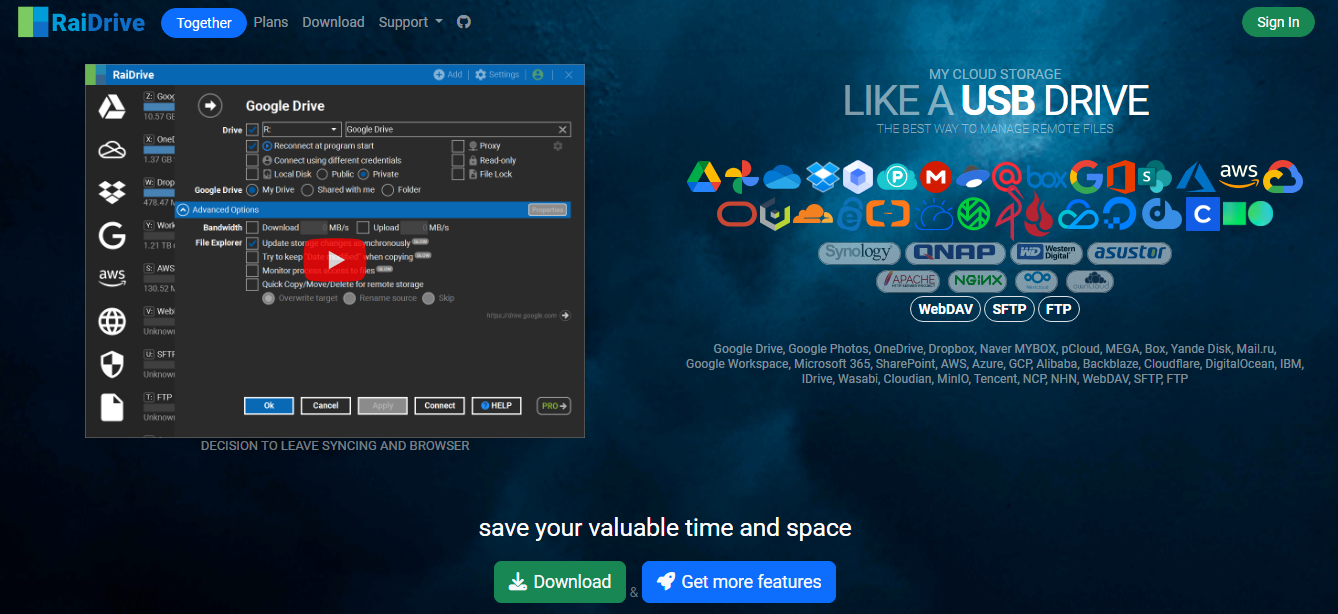Viewport: 1338px width, 614px height.
Task: Click the Azure triangle icon
Action: (x=1195, y=178)
